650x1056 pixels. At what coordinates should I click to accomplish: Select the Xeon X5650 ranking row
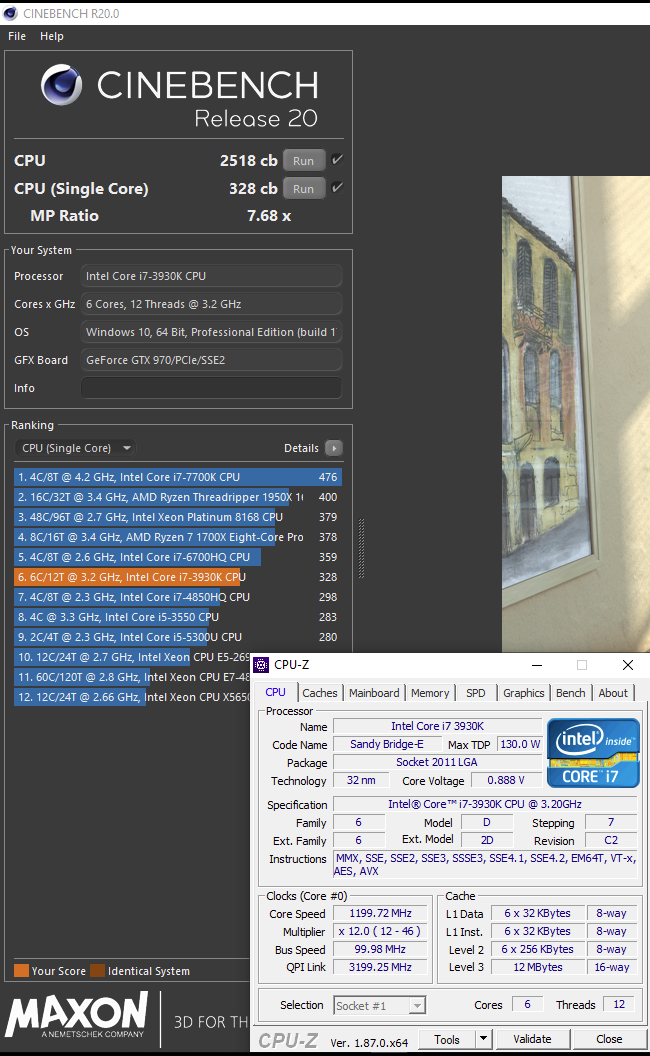(132, 697)
